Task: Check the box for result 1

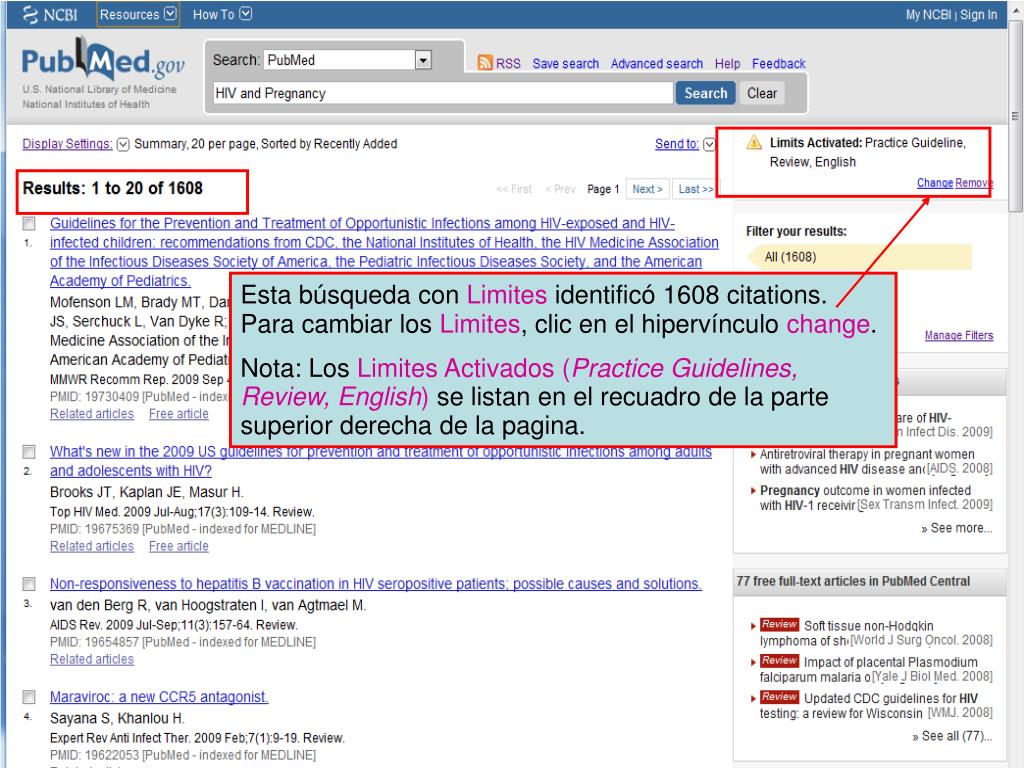Action: click(29, 223)
